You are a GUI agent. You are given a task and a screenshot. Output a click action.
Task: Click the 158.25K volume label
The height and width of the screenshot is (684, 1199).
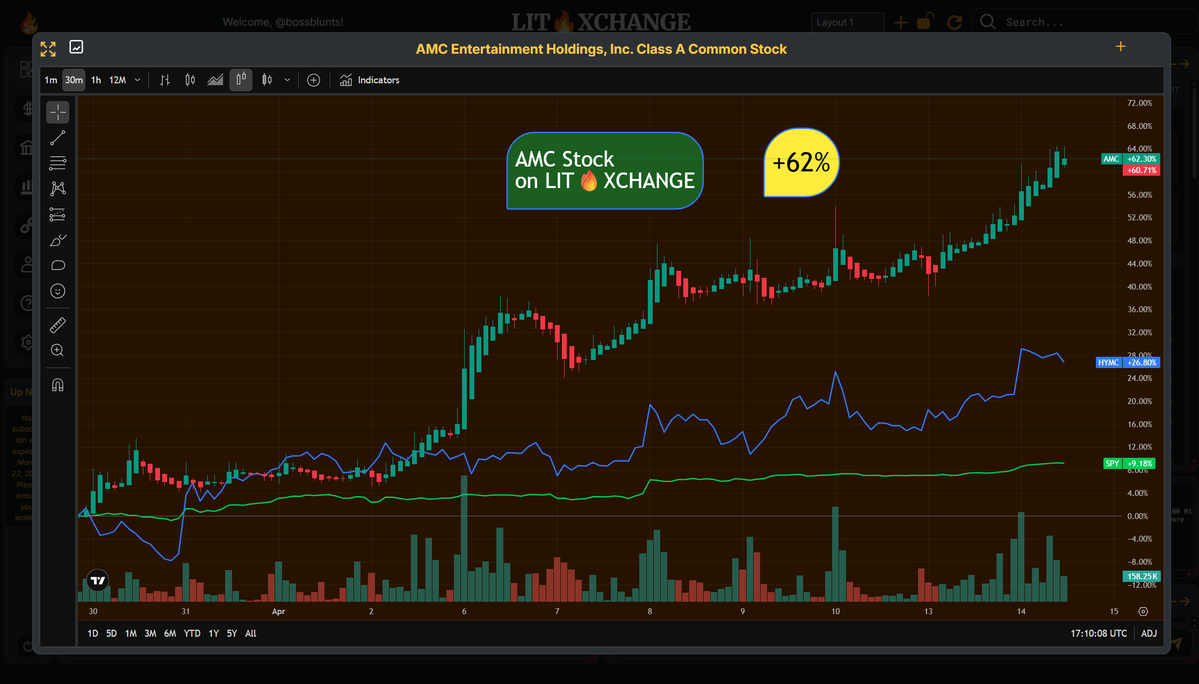point(1141,576)
